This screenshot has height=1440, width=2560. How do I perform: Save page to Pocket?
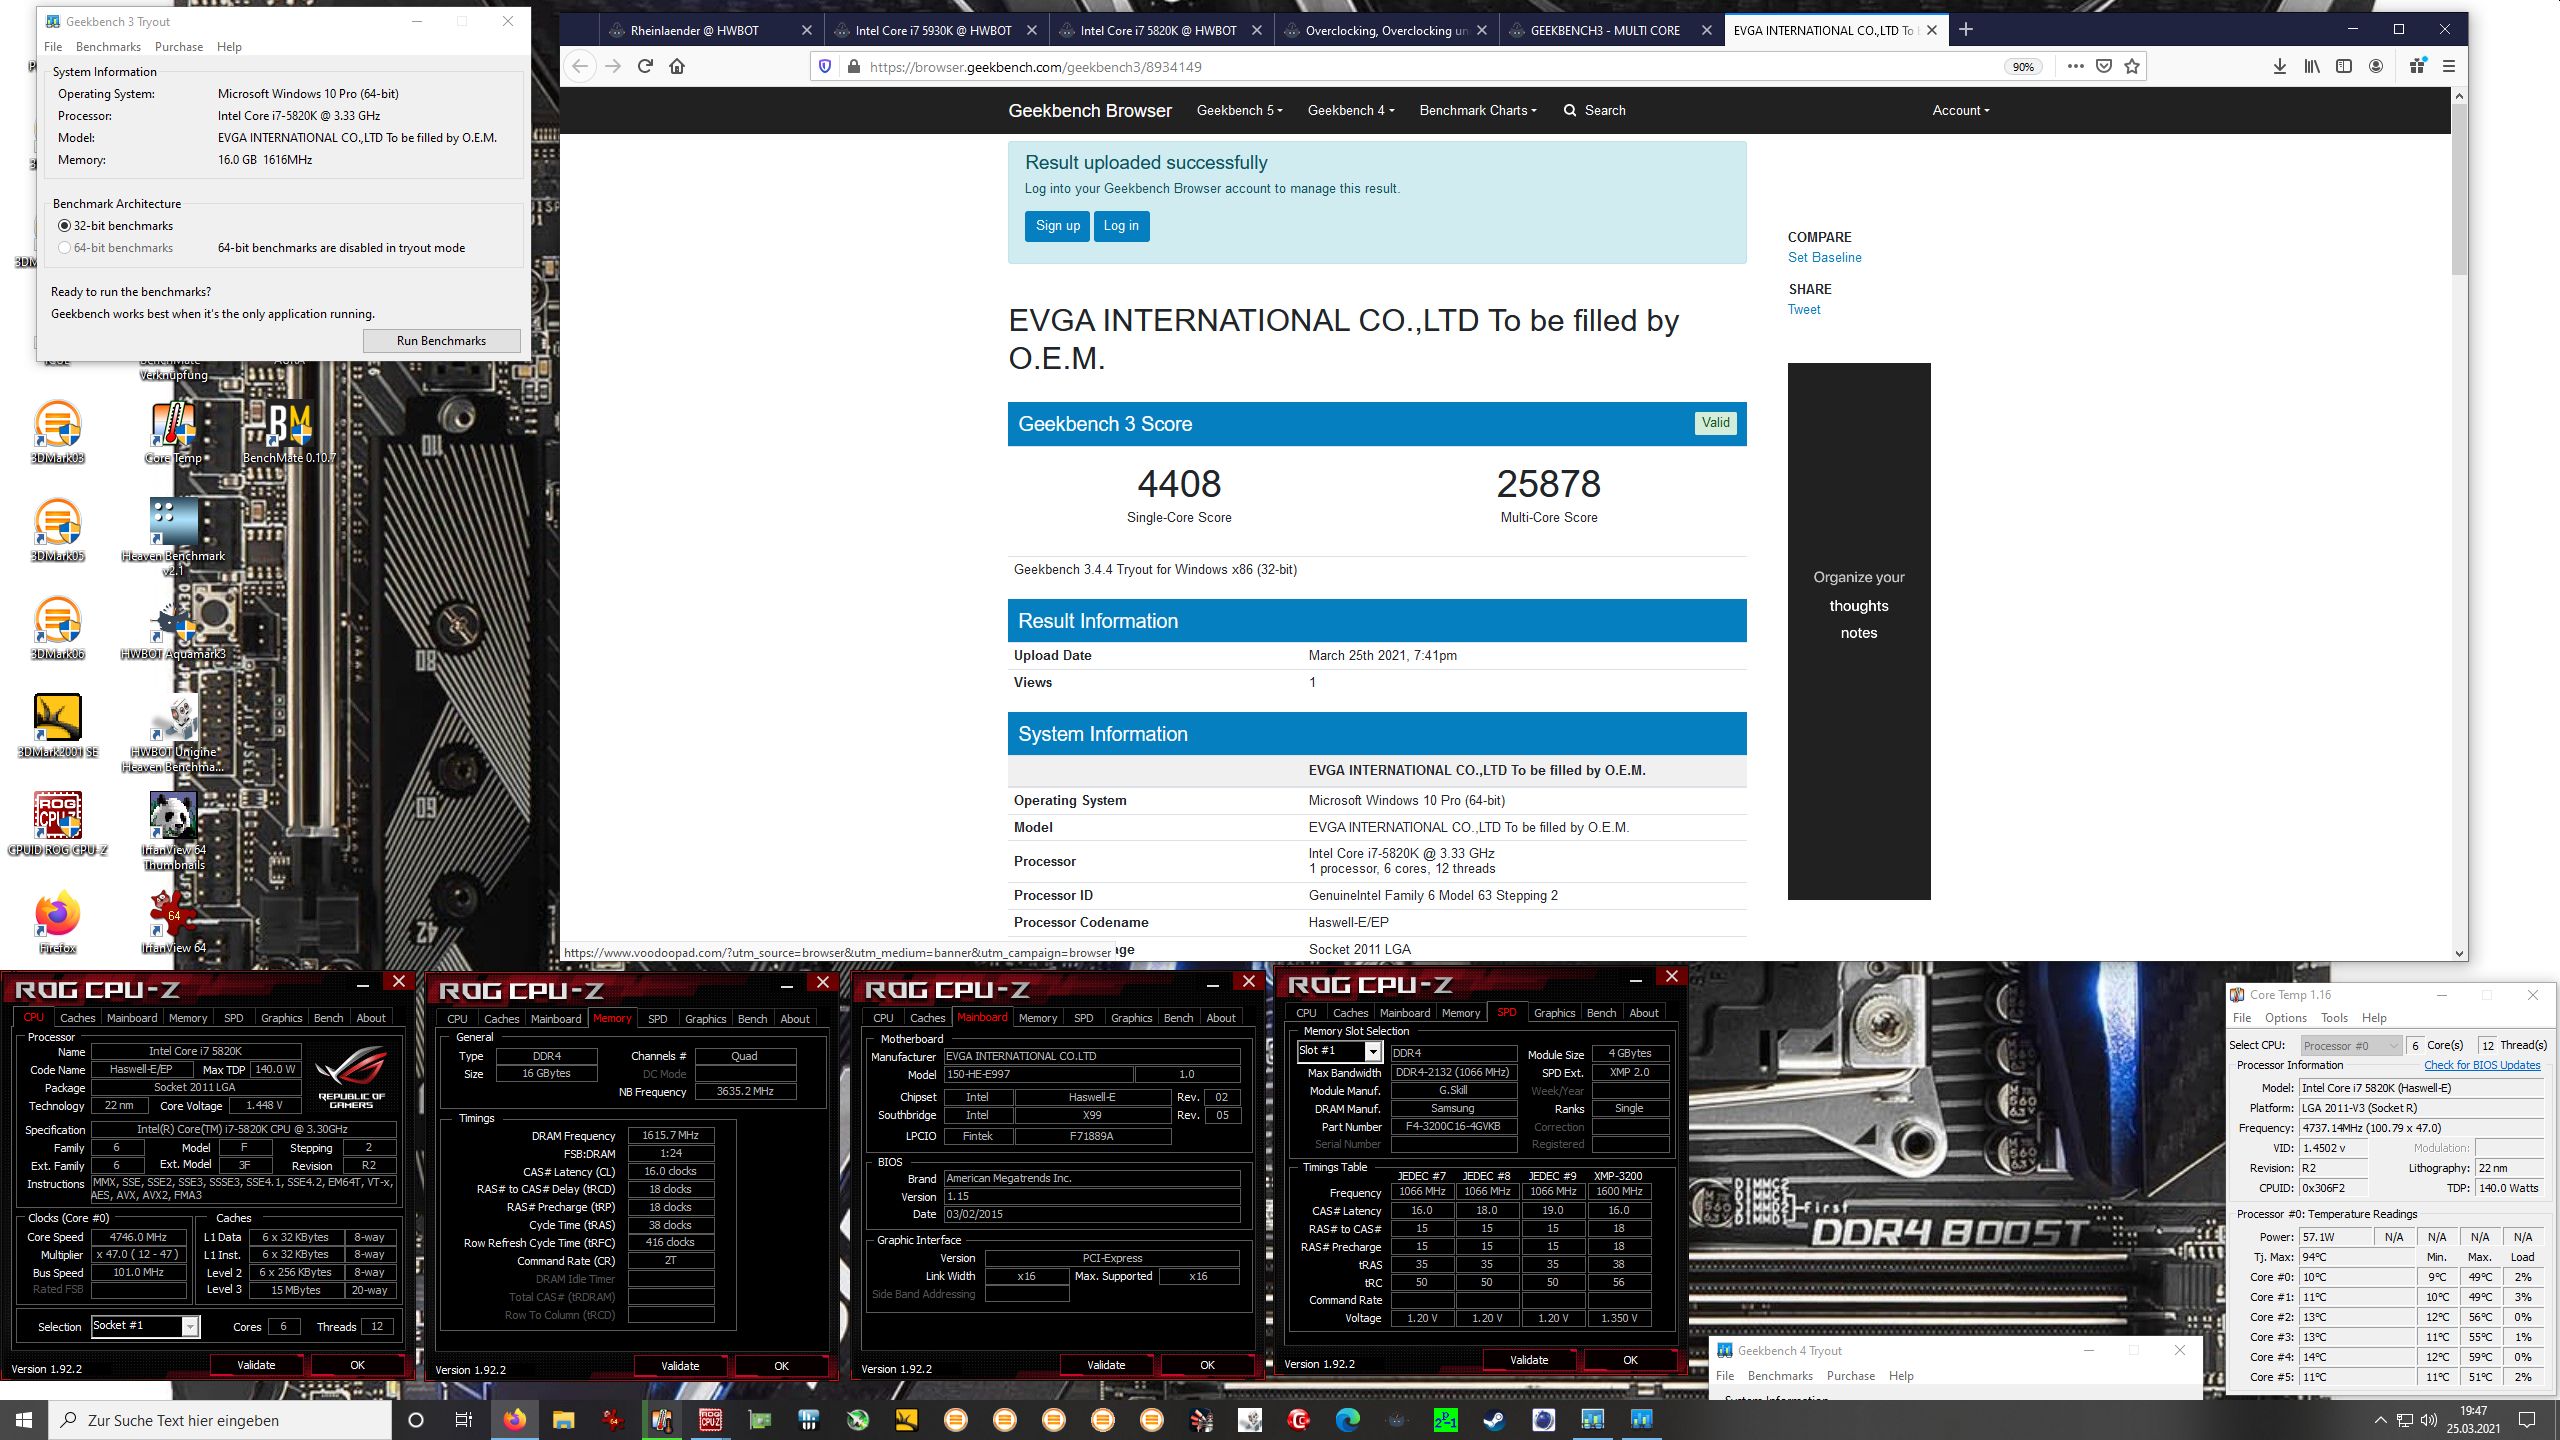[2104, 66]
